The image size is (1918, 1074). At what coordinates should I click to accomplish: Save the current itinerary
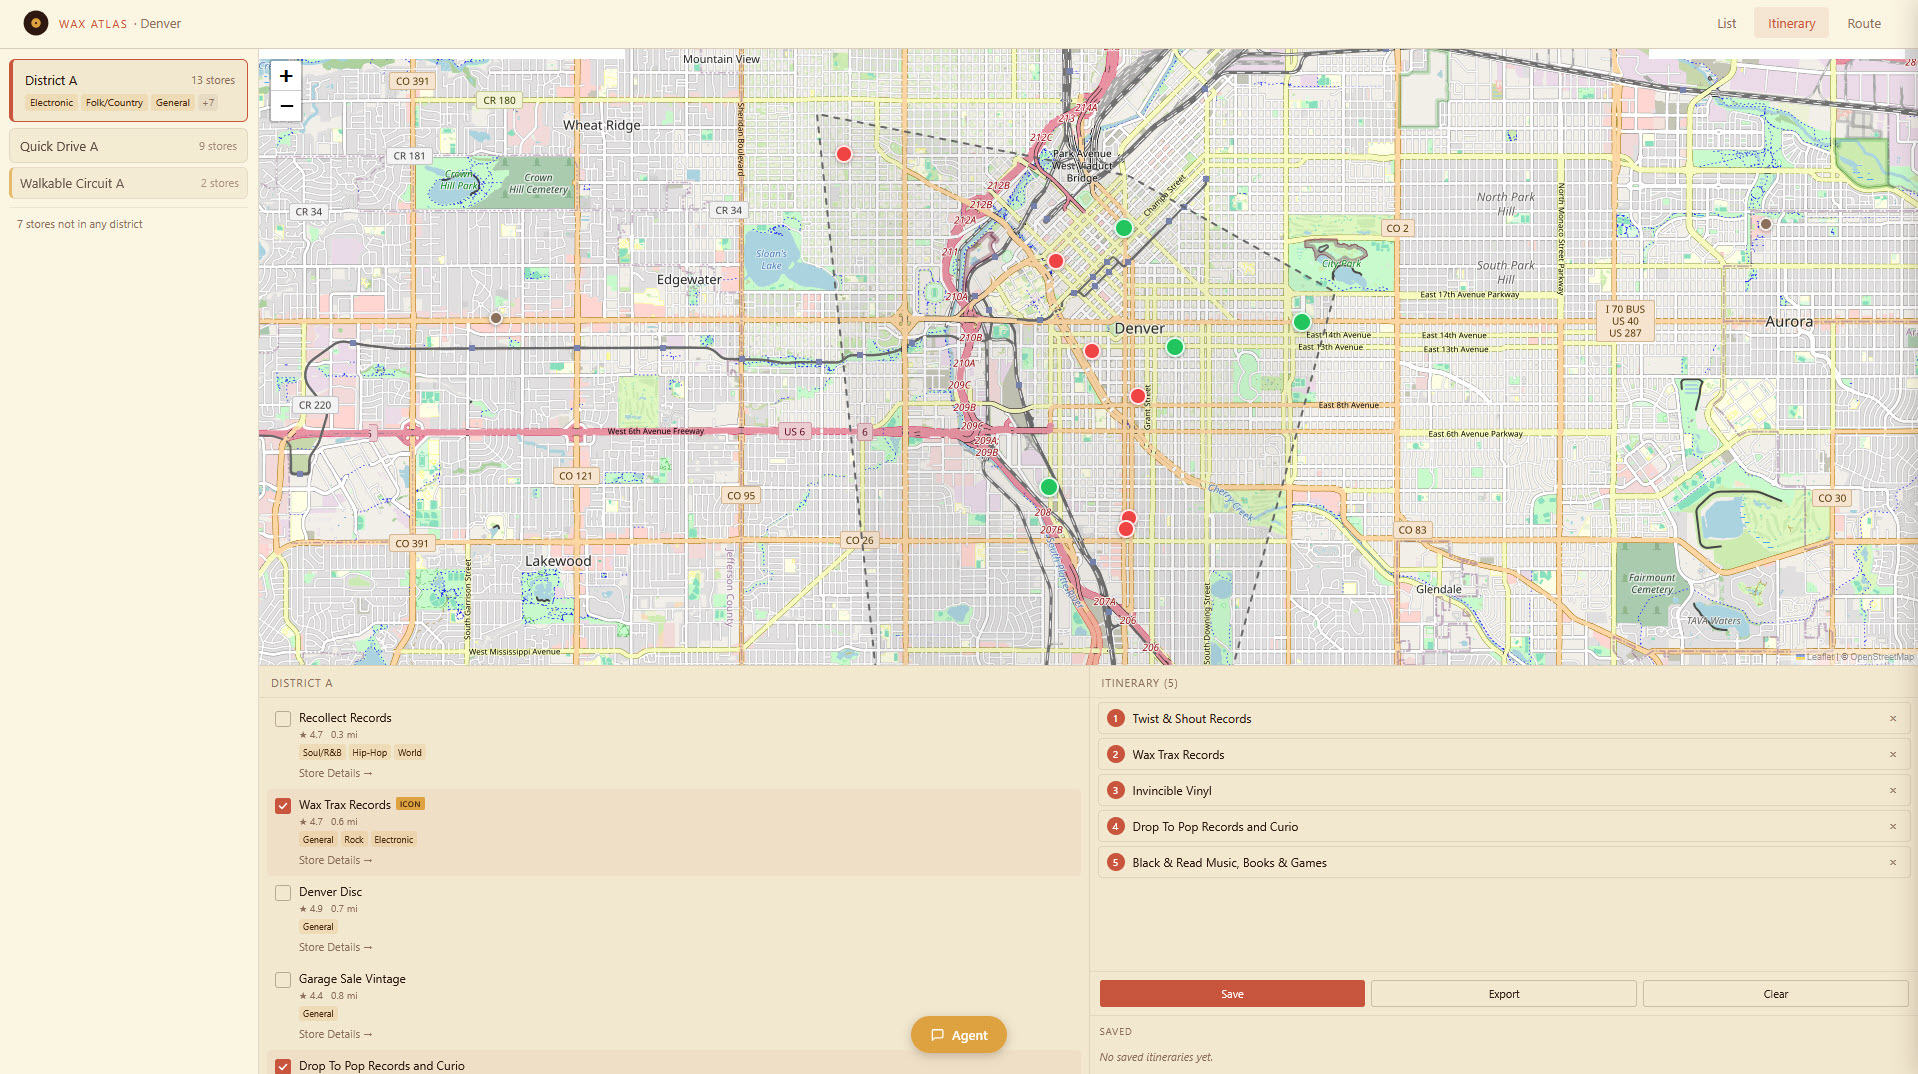pyautogui.click(x=1232, y=994)
